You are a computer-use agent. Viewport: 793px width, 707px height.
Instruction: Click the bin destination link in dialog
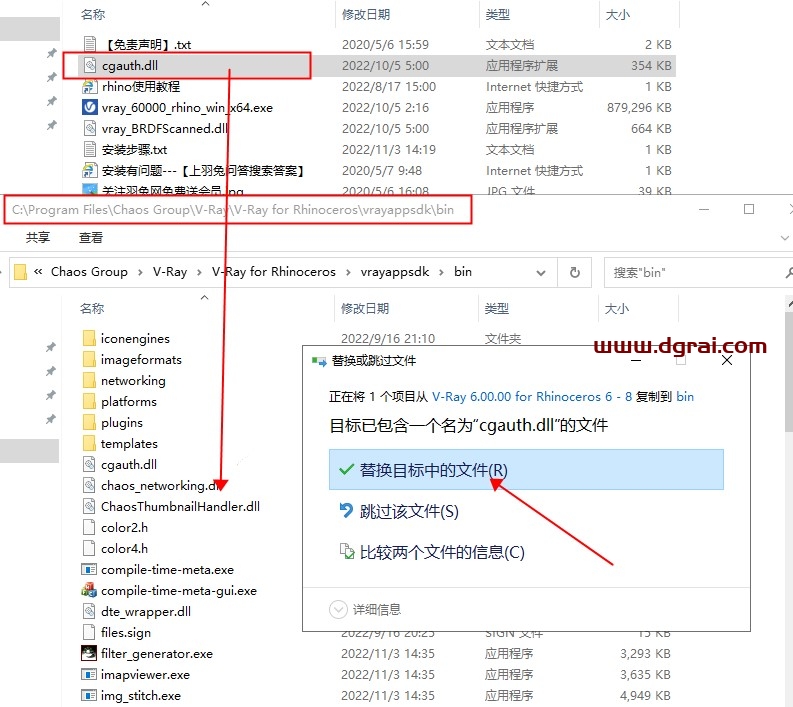pyautogui.click(x=685, y=397)
